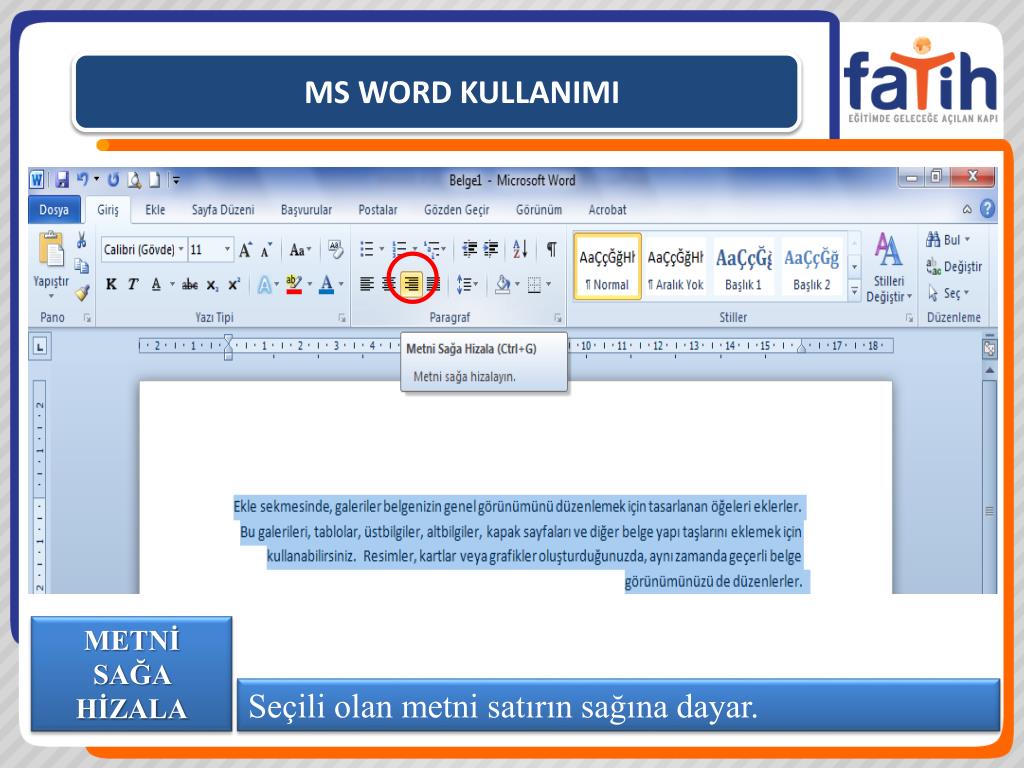Toggle Italic with the T button
This screenshot has height=768, width=1024.
pyautogui.click(x=133, y=284)
